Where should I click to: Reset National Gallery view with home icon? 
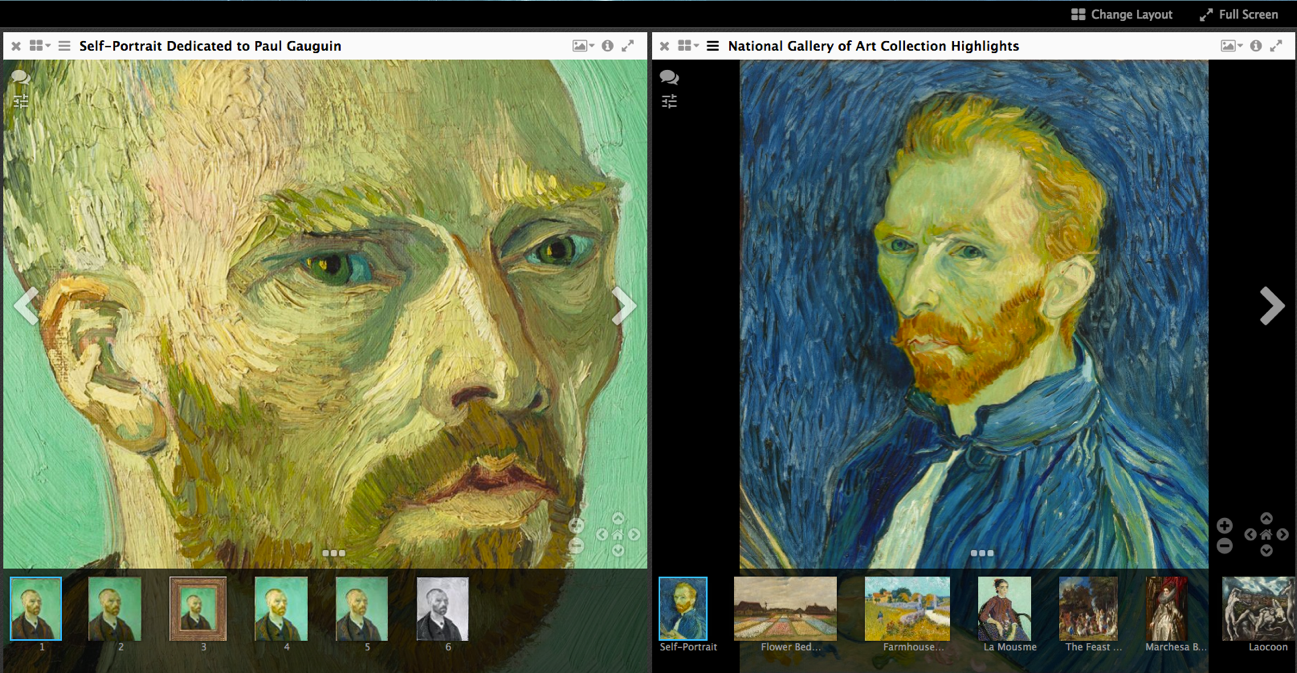pos(1266,535)
